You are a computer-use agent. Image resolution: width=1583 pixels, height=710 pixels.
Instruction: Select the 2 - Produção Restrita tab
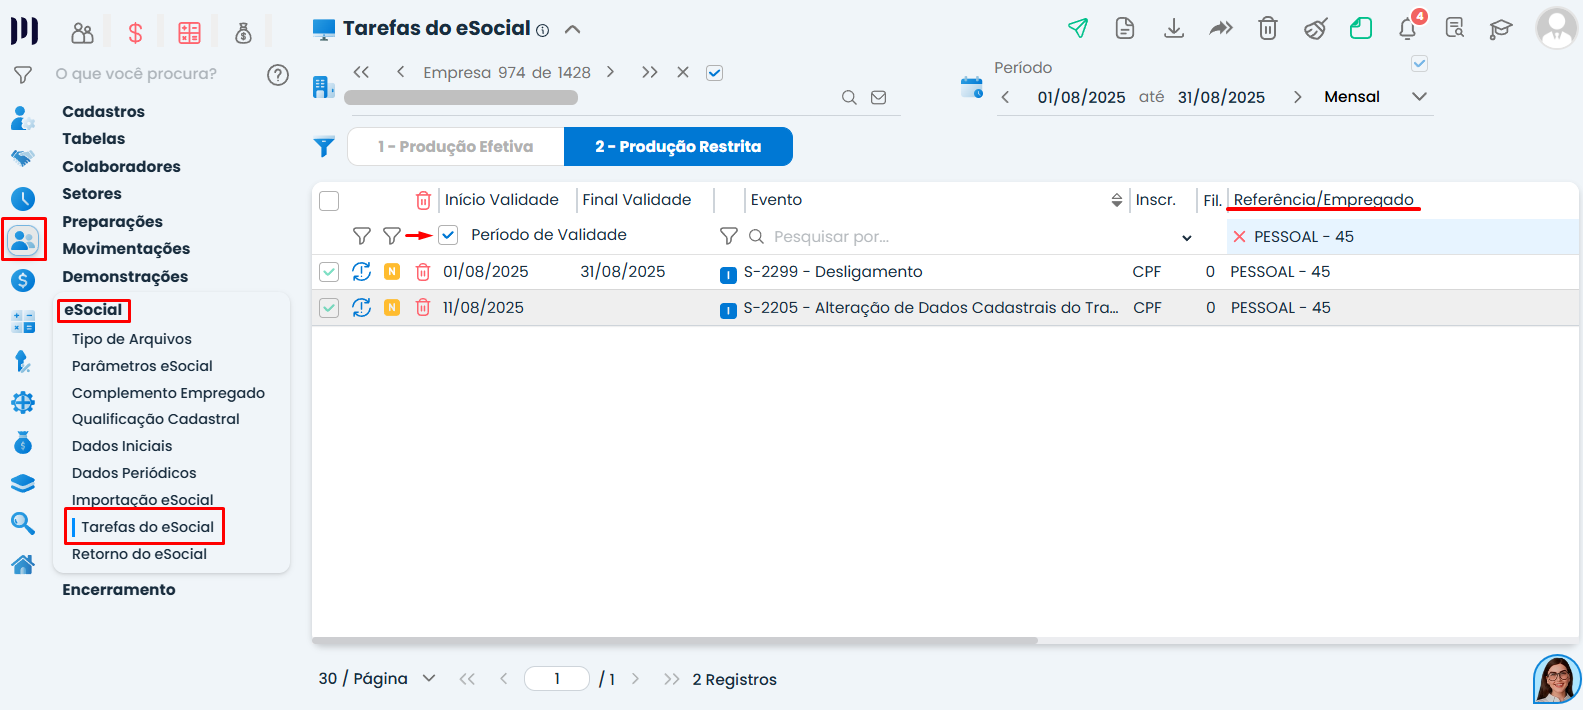pyautogui.click(x=678, y=147)
